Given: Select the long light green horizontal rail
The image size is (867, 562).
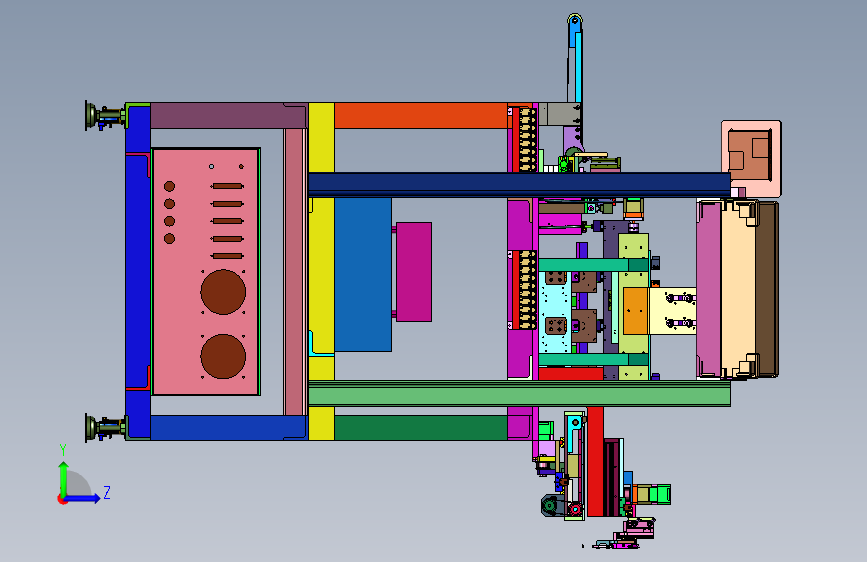Looking at the screenshot, I should click(x=519, y=394).
